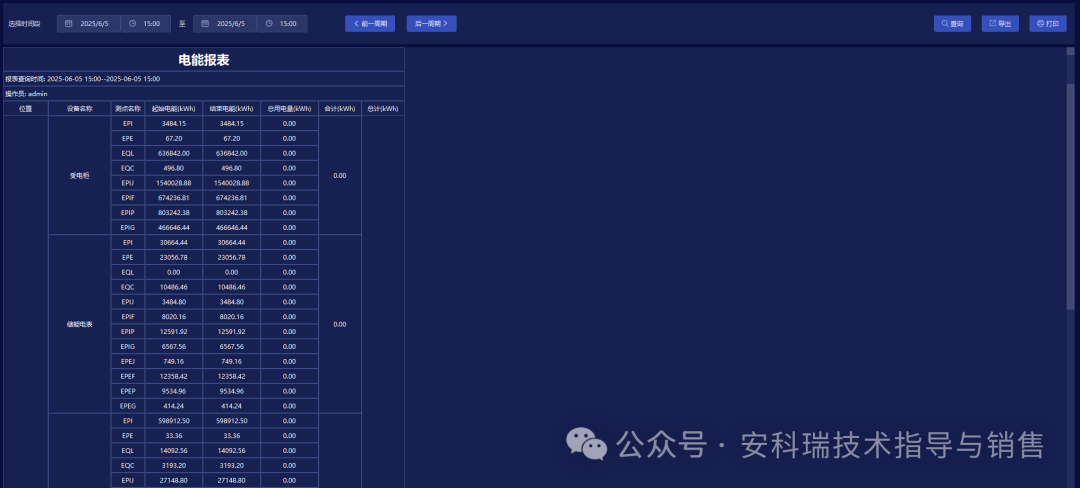
Task: Click start energy value 10486.46
Action: coord(174,287)
